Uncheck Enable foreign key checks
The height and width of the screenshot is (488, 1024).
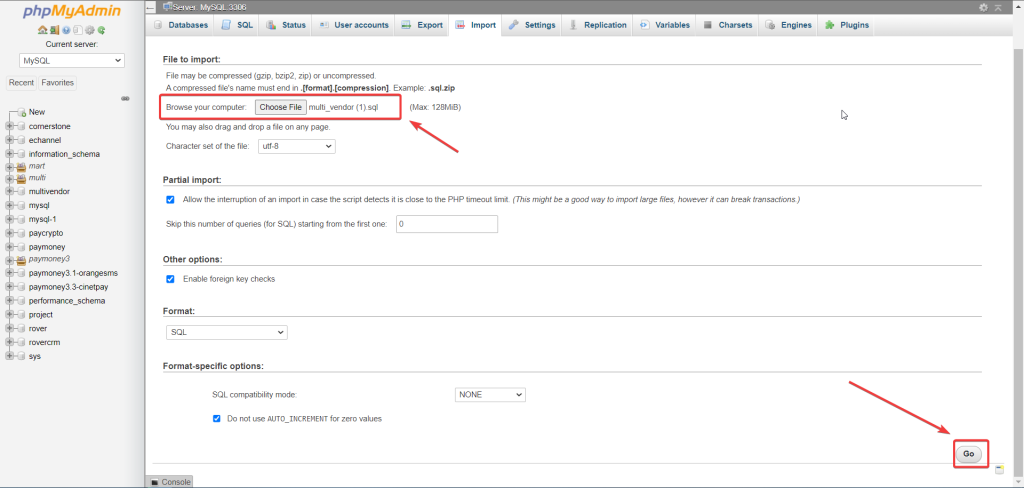[170, 279]
